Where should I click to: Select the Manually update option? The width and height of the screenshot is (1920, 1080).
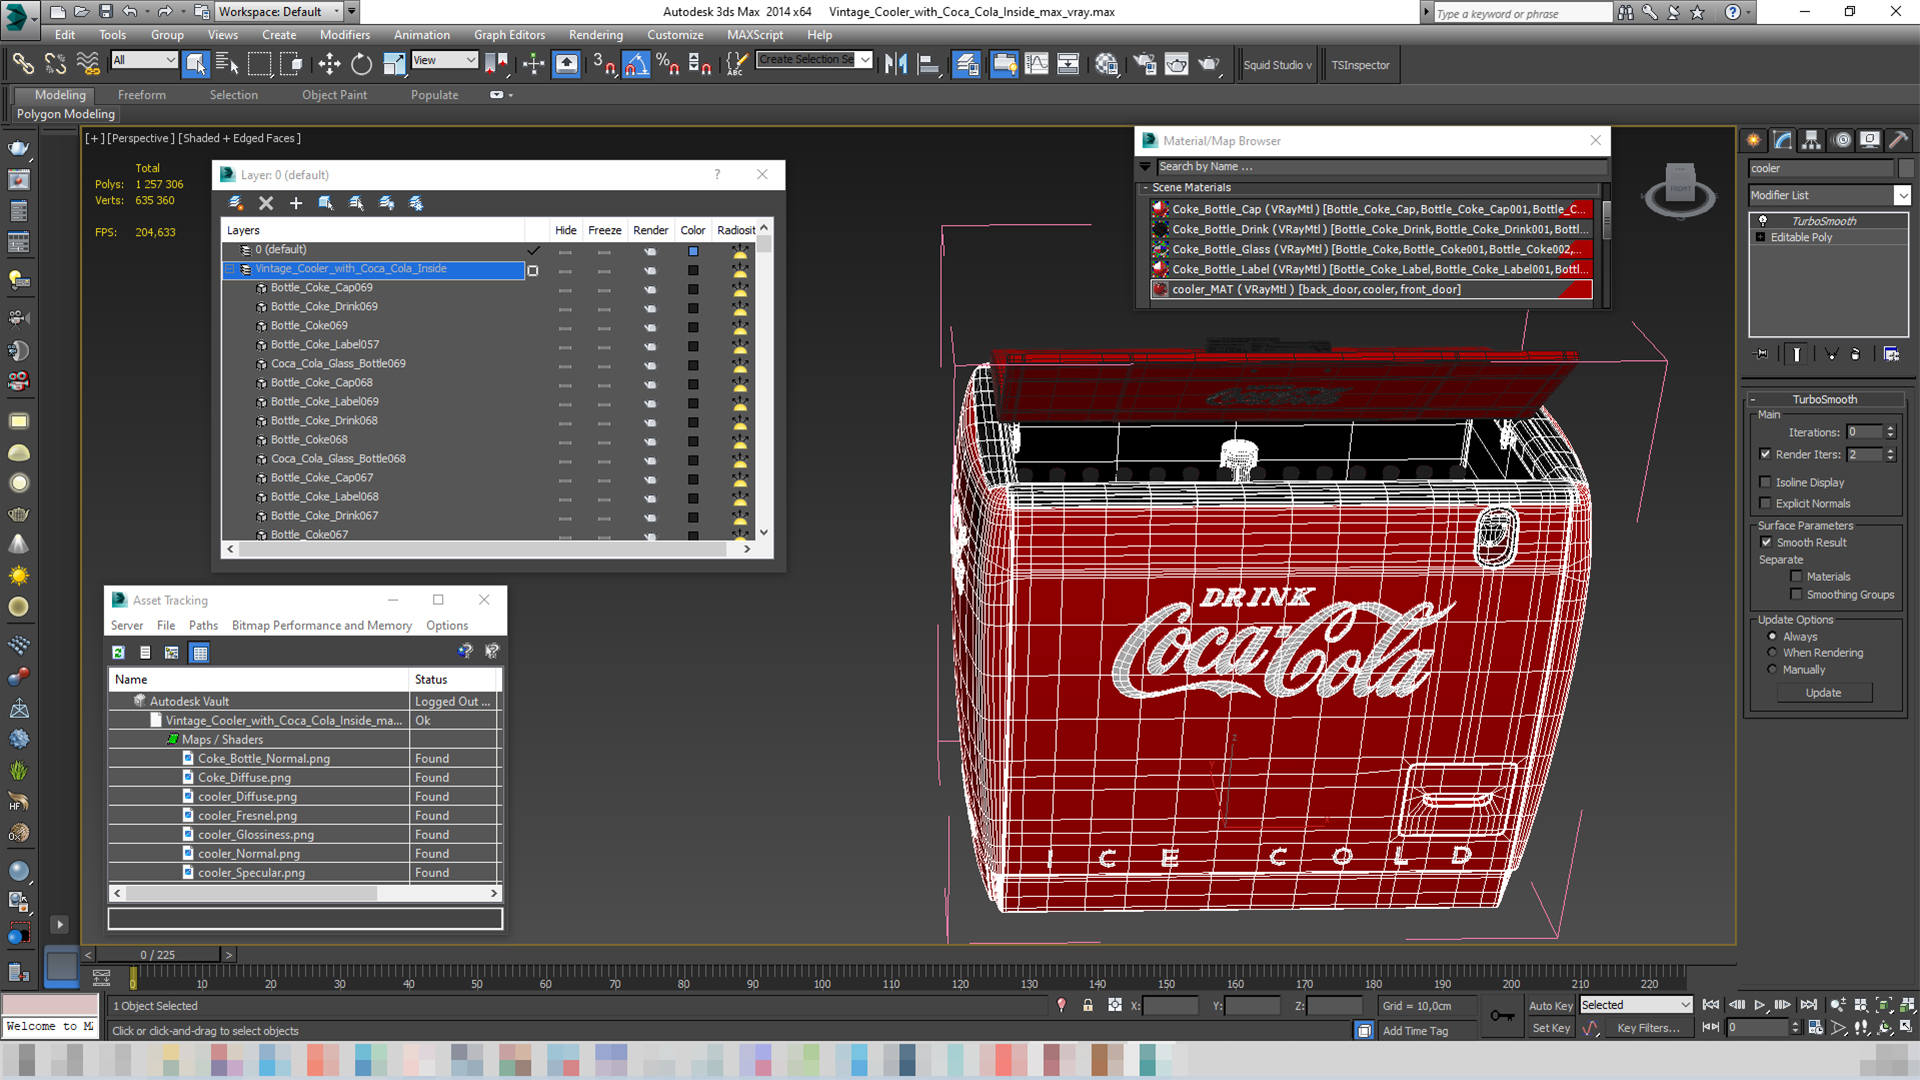pyautogui.click(x=1772, y=669)
